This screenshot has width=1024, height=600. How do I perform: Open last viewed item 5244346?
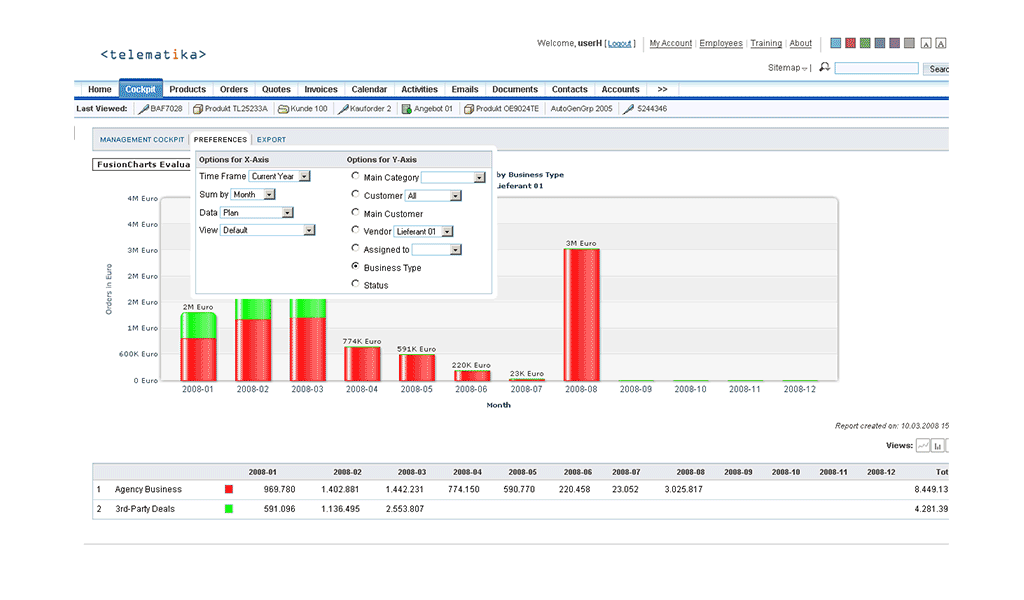point(645,109)
